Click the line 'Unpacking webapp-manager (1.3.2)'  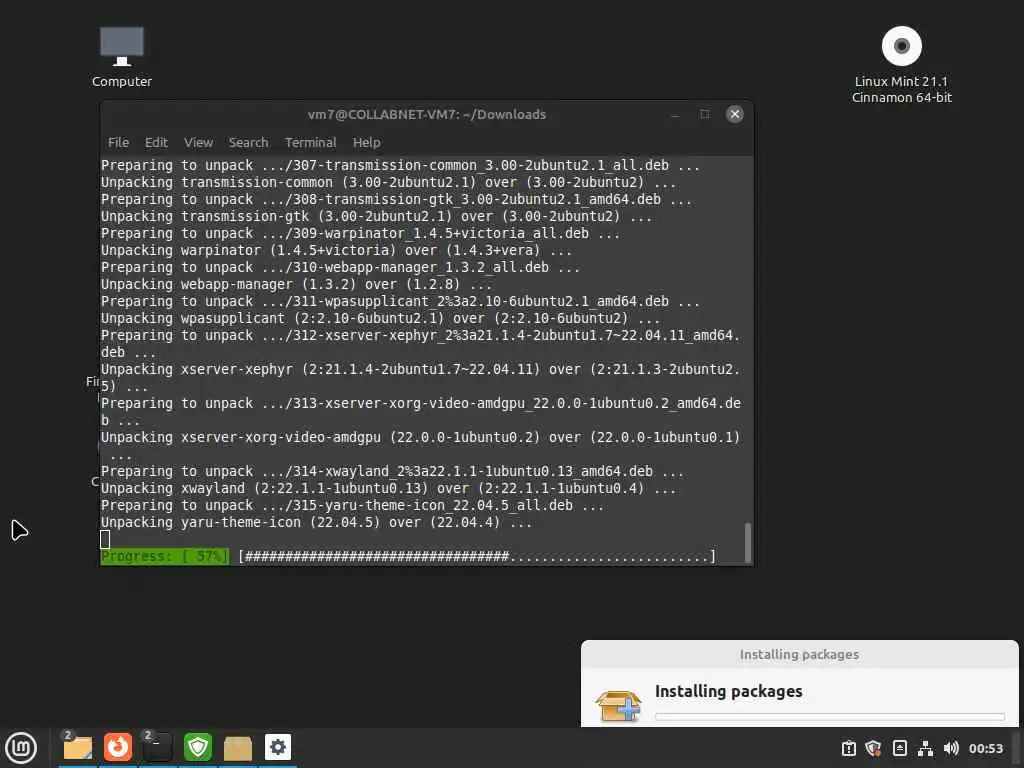[x=296, y=285]
